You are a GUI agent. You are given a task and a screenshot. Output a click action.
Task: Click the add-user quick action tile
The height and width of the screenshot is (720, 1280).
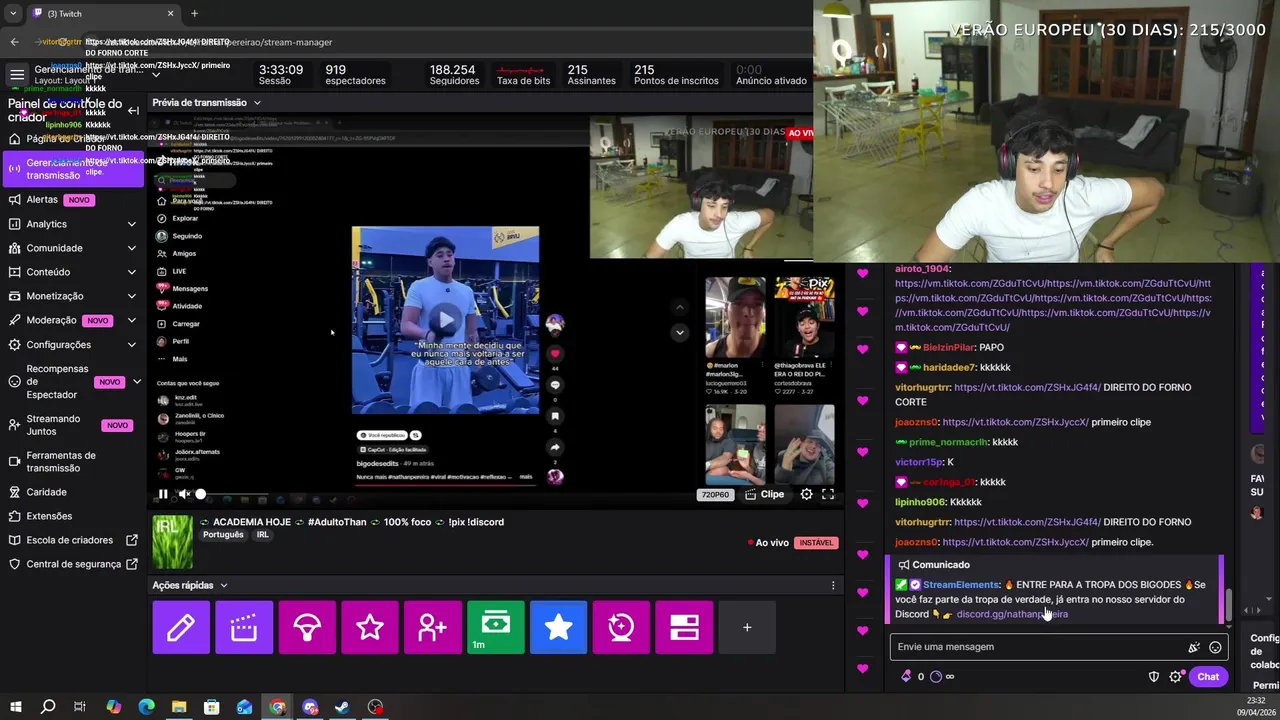433,627
